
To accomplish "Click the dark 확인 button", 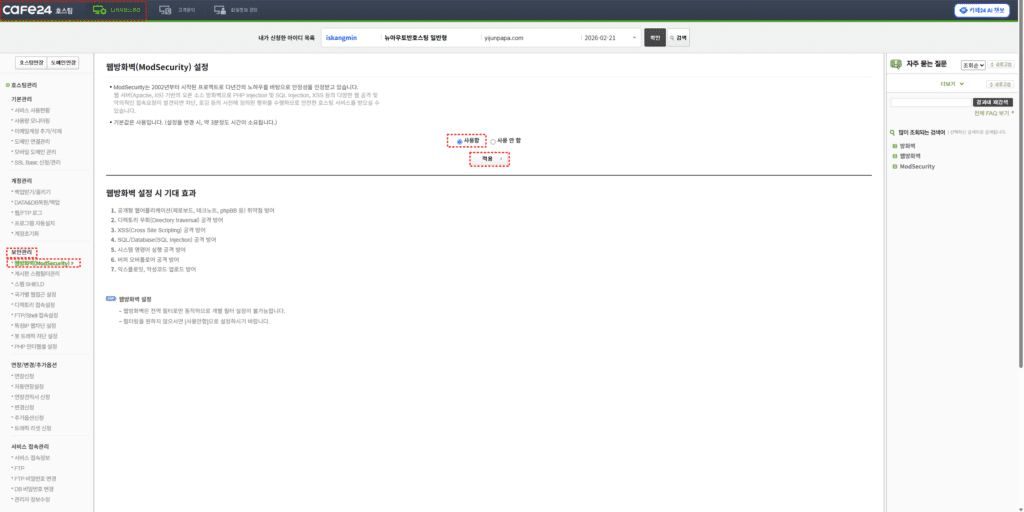I will coord(654,38).
